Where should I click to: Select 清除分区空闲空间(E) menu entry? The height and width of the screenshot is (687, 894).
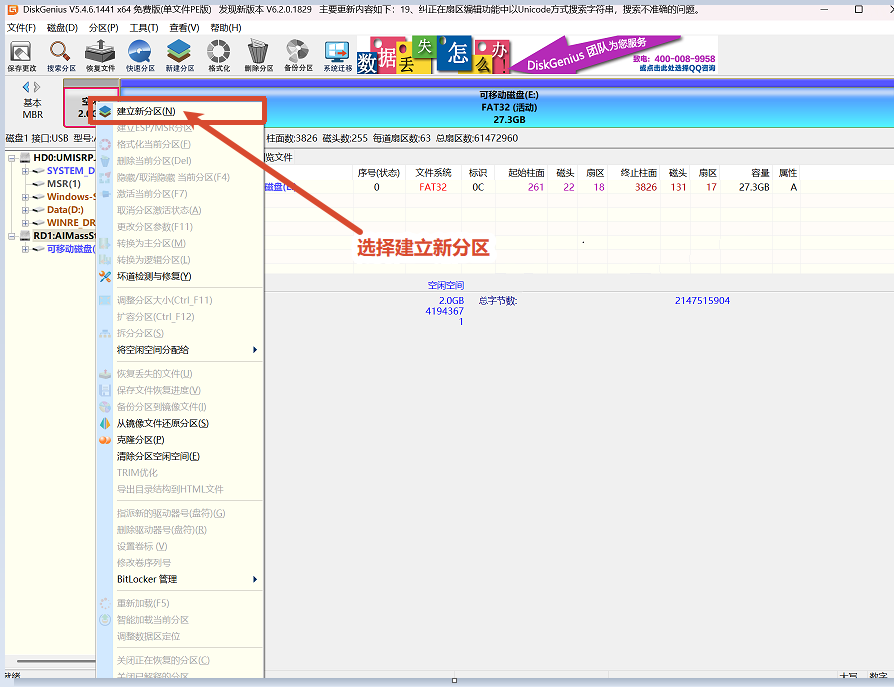click(x=180, y=457)
